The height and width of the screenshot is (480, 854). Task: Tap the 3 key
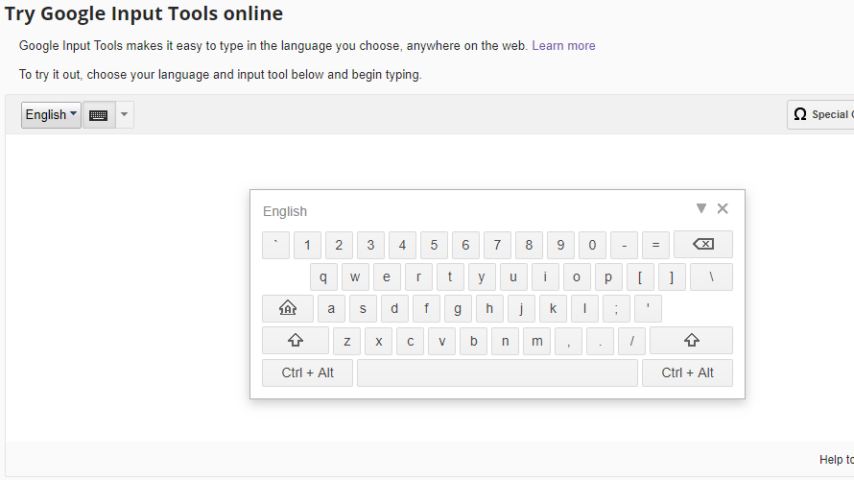[x=370, y=245]
